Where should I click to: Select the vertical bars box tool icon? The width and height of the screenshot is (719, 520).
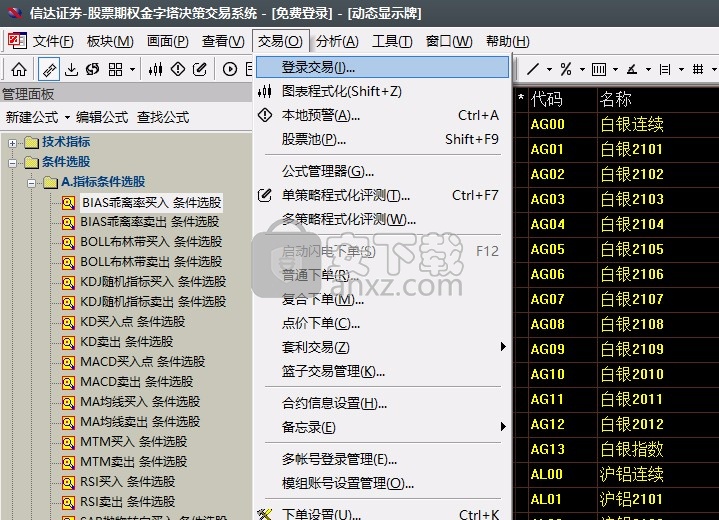pyautogui.click(x=599, y=69)
